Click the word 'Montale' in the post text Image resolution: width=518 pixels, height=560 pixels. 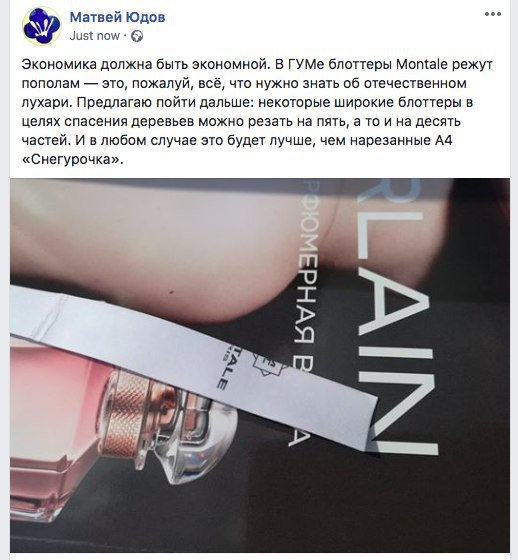coord(422,65)
